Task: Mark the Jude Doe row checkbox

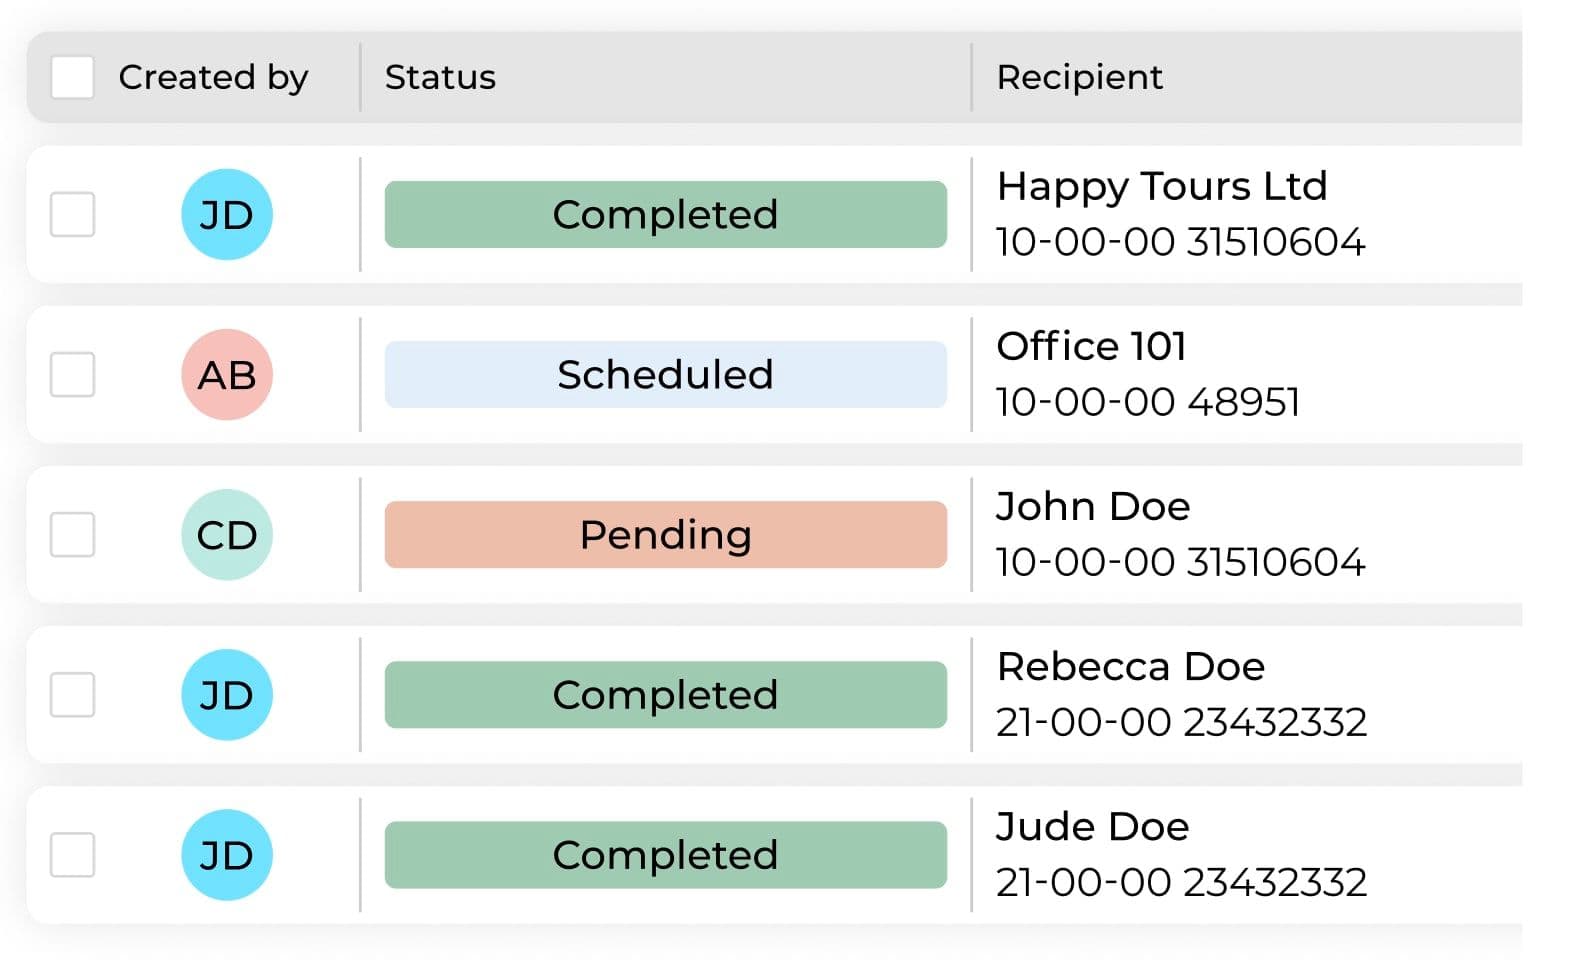Action: tap(73, 855)
